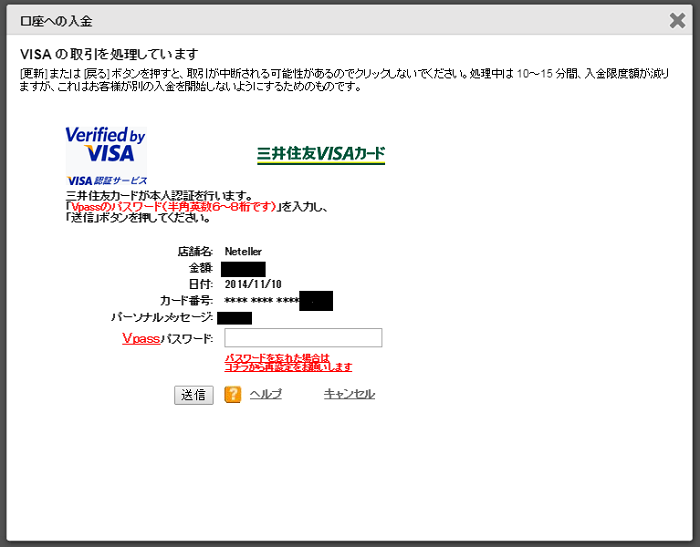This screenshot has height=547, width=700.
Task: Click the heading VISA の取引を処理しています
Action: (109, 54)
